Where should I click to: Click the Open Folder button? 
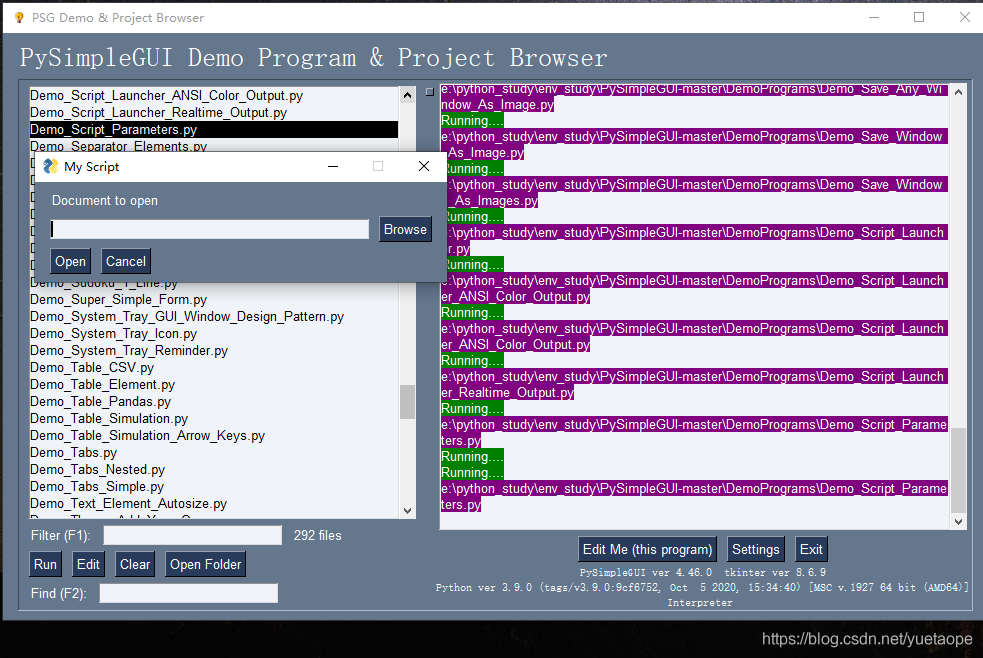click(x=206, y=565)
